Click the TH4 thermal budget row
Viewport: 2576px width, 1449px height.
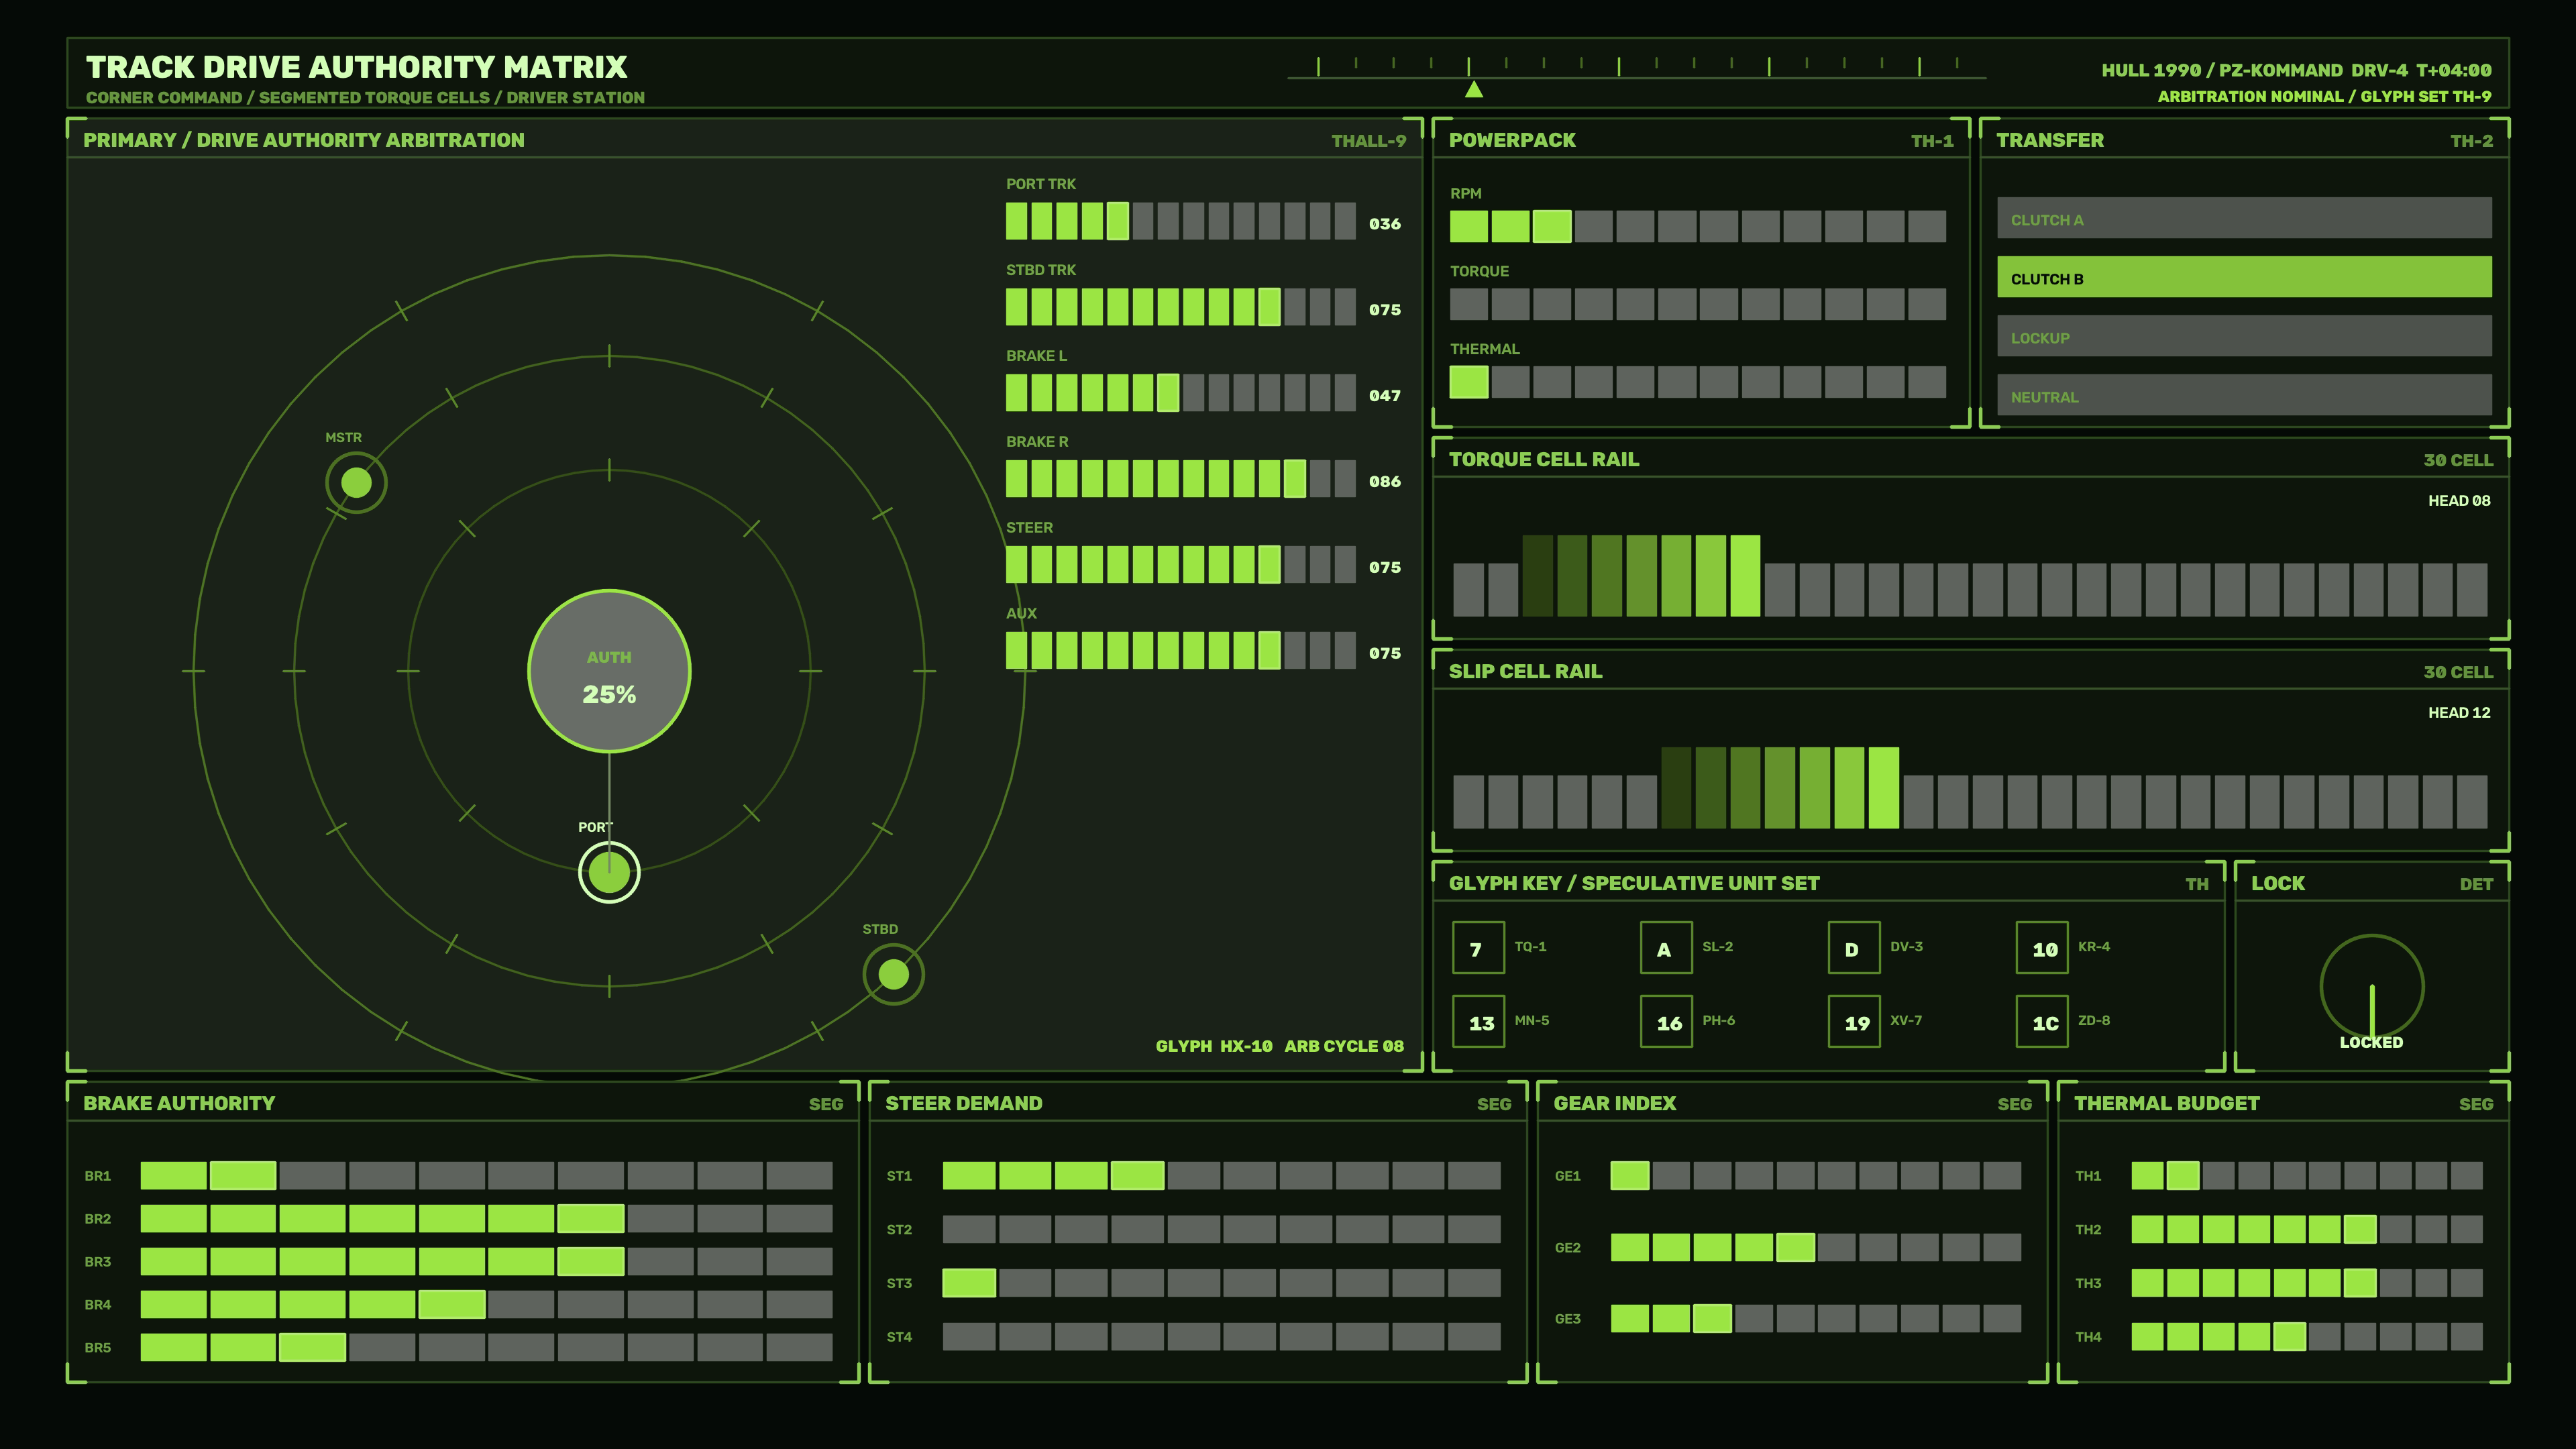pyautogui.click(x=2307, y=1337)
